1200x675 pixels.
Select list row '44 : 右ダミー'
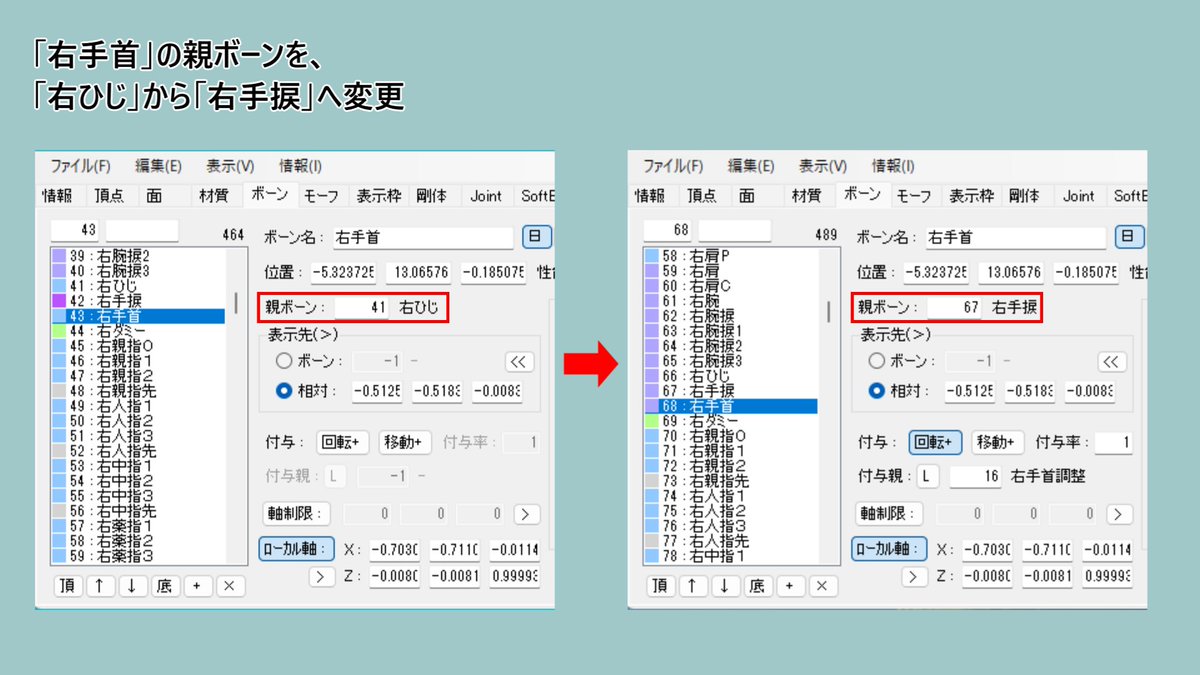138,331
